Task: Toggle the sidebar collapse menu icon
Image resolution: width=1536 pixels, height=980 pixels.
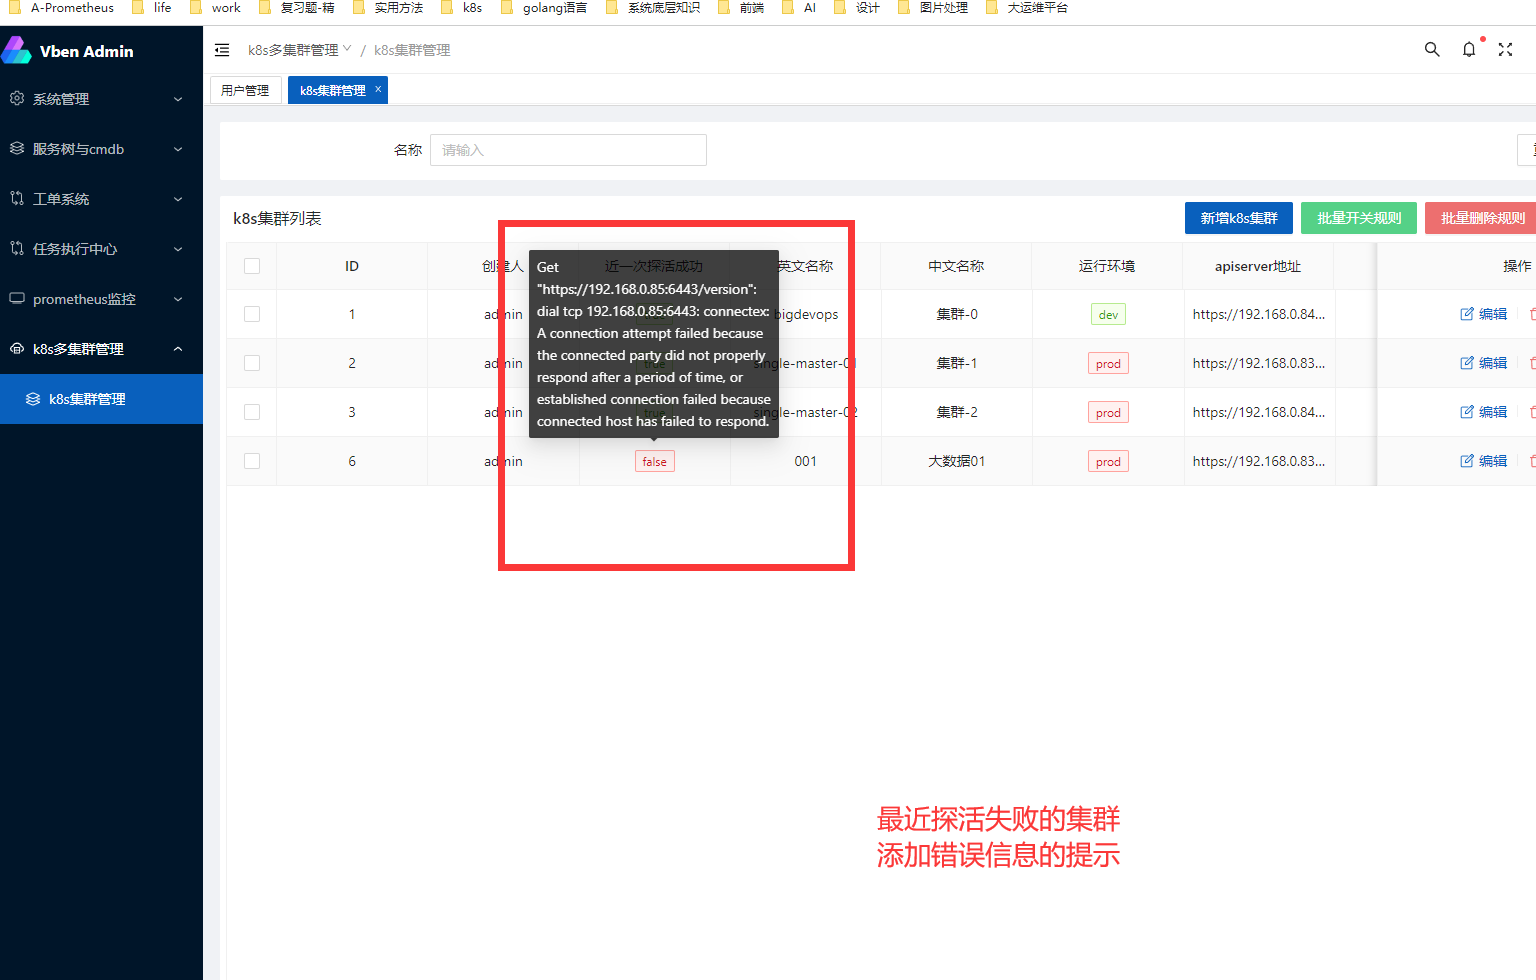Action: (222, 50)
